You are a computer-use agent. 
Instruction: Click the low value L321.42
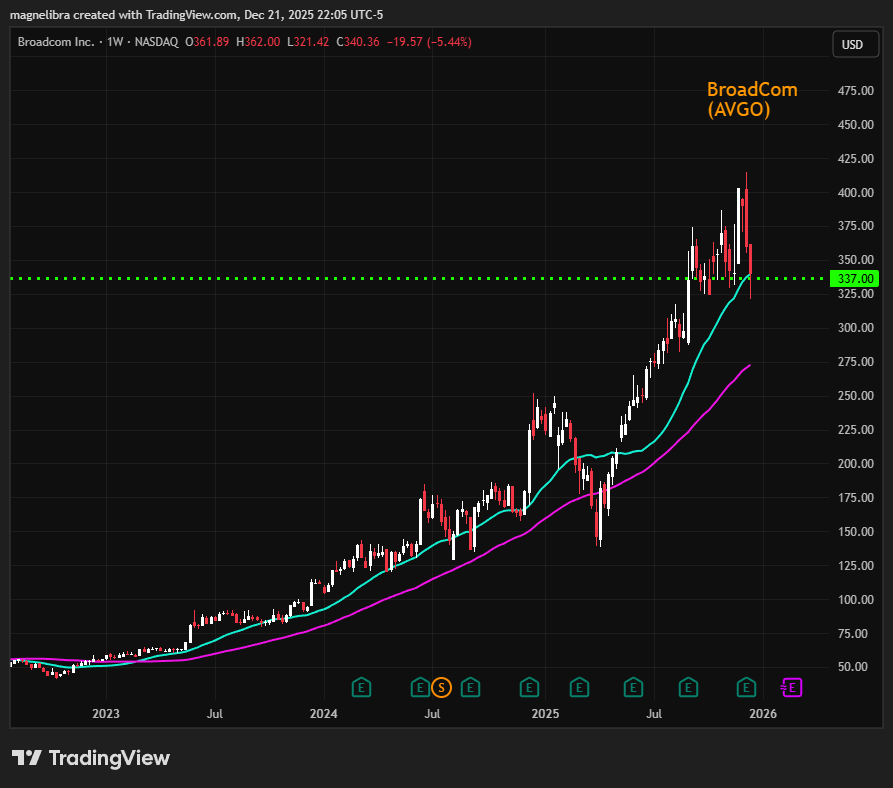308,42
